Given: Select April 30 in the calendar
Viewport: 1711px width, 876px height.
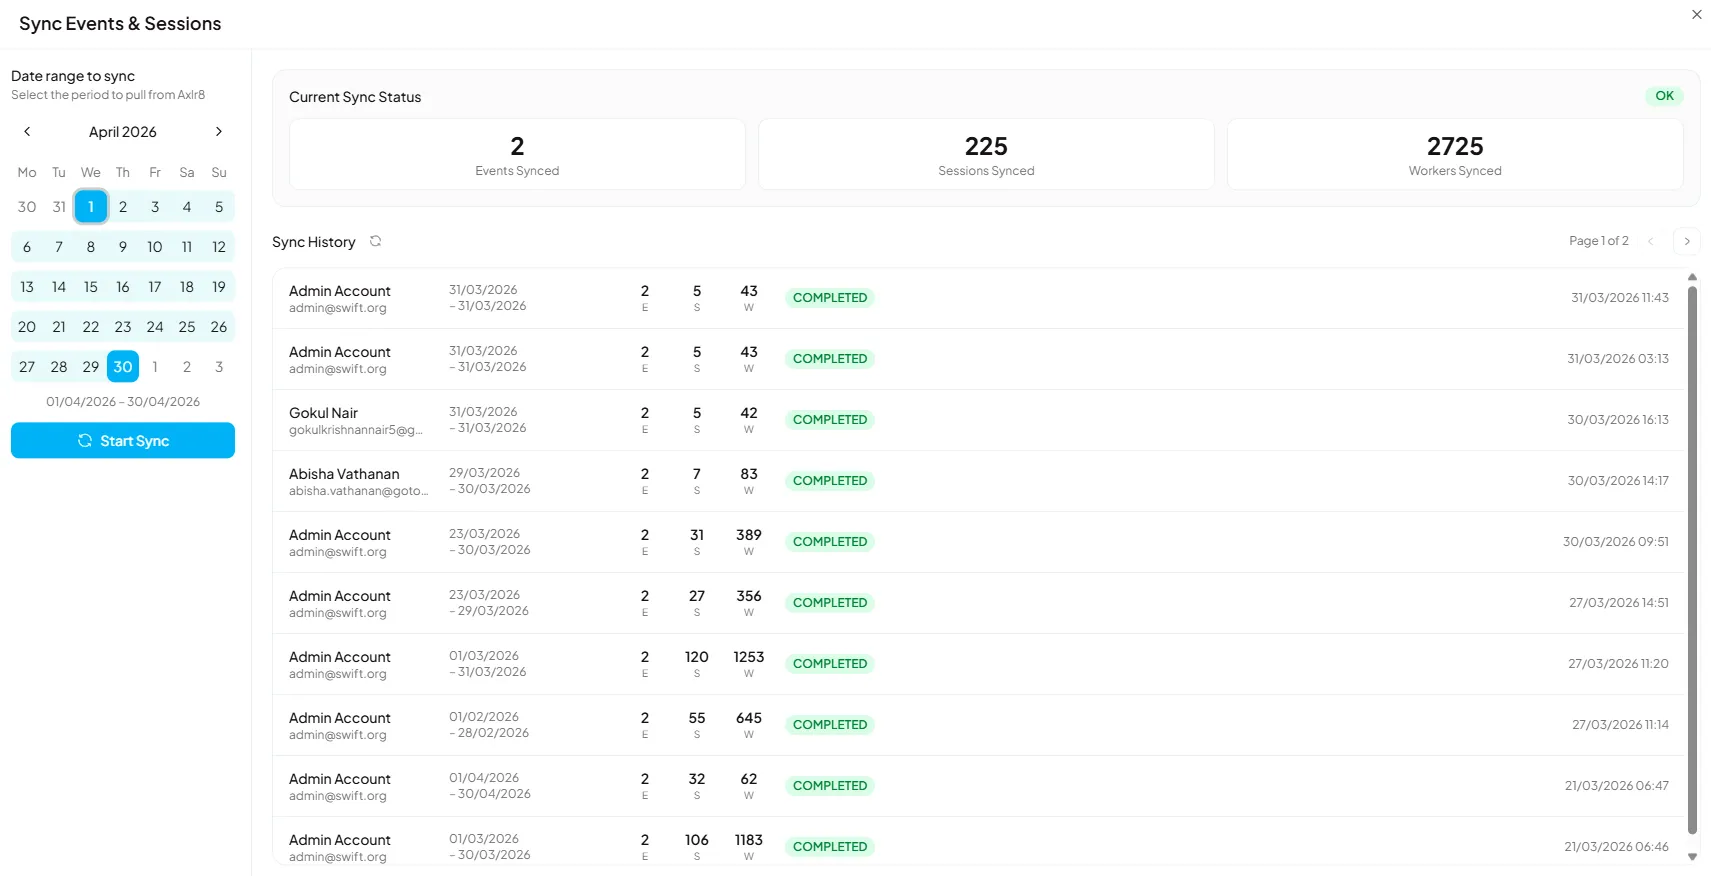Looking at the screenshot, I should (x=123, y=367).
